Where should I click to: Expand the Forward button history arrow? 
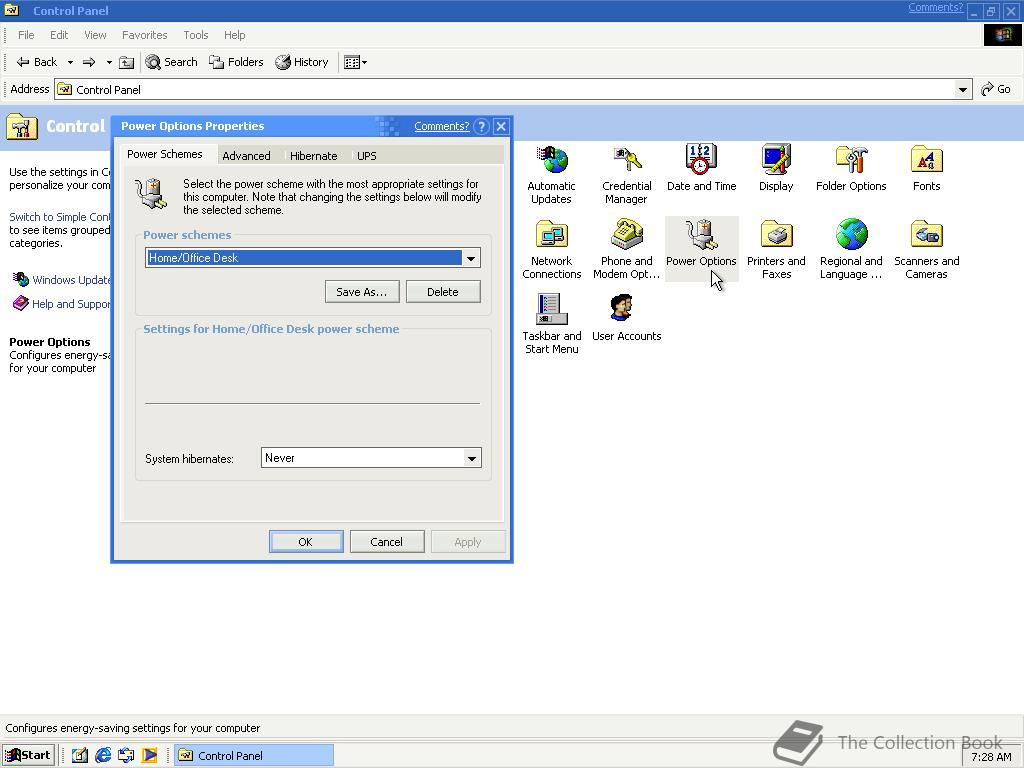pyautogui.click(x=109, y=62)
